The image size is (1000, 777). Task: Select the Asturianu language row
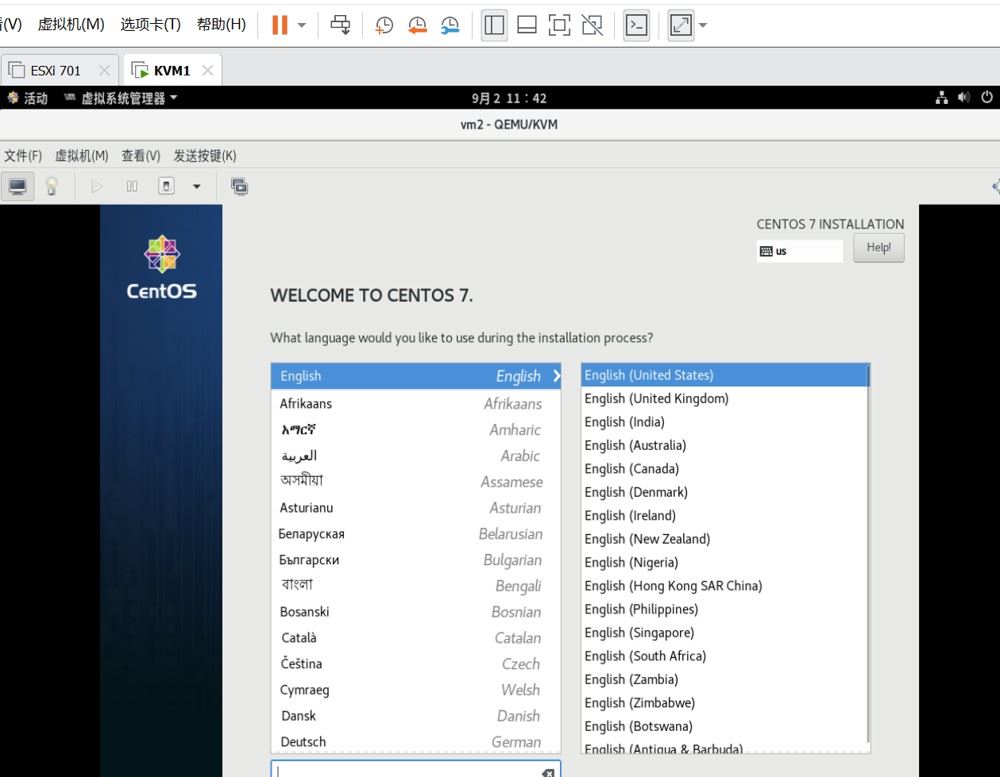[416, 508]
